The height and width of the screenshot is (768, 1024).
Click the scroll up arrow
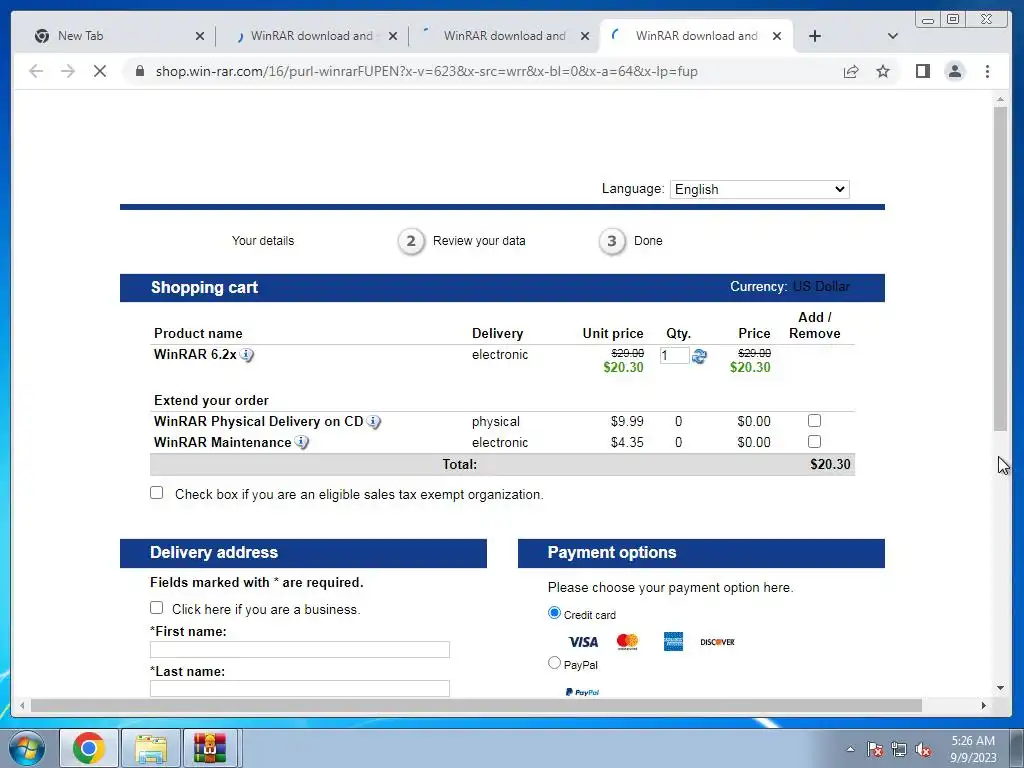[x=1000, y=100]
